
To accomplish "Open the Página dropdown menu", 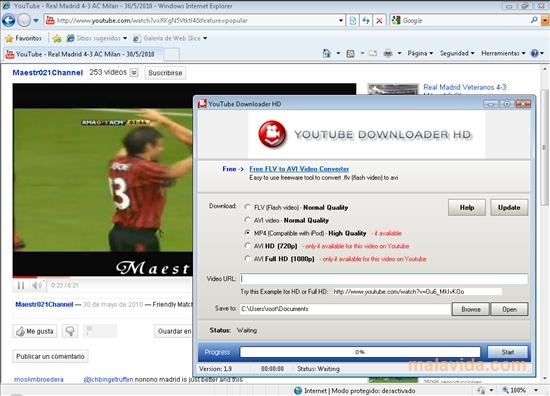I will 420,53.
